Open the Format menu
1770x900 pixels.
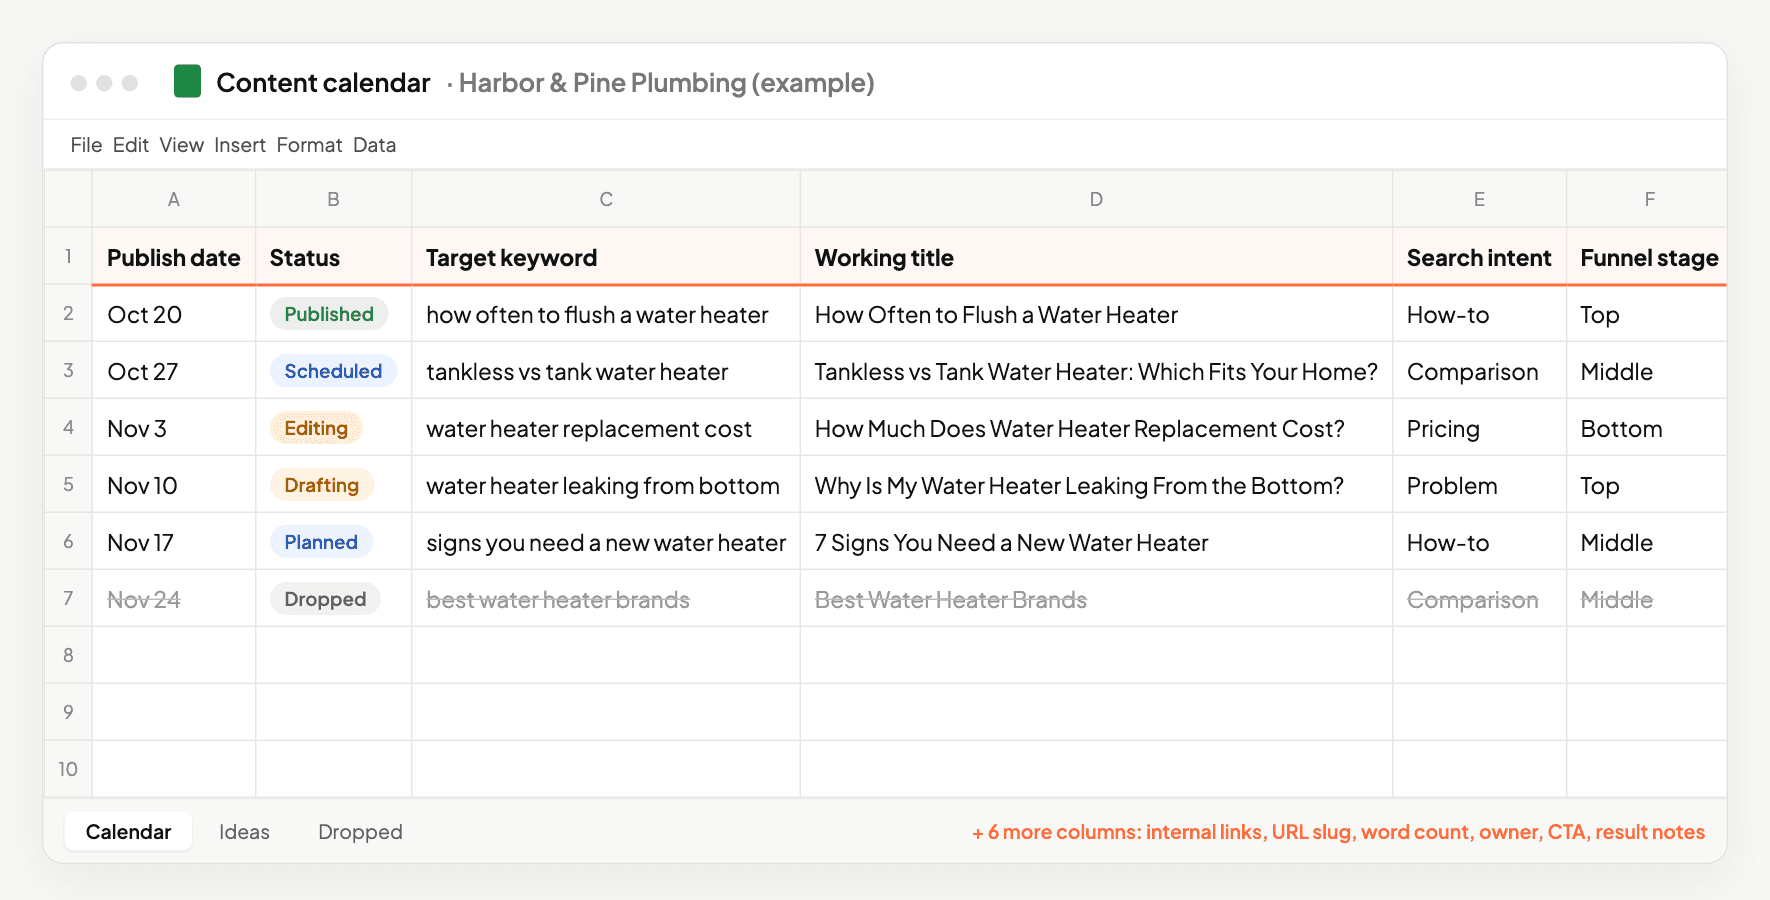[x=310, y=145]
